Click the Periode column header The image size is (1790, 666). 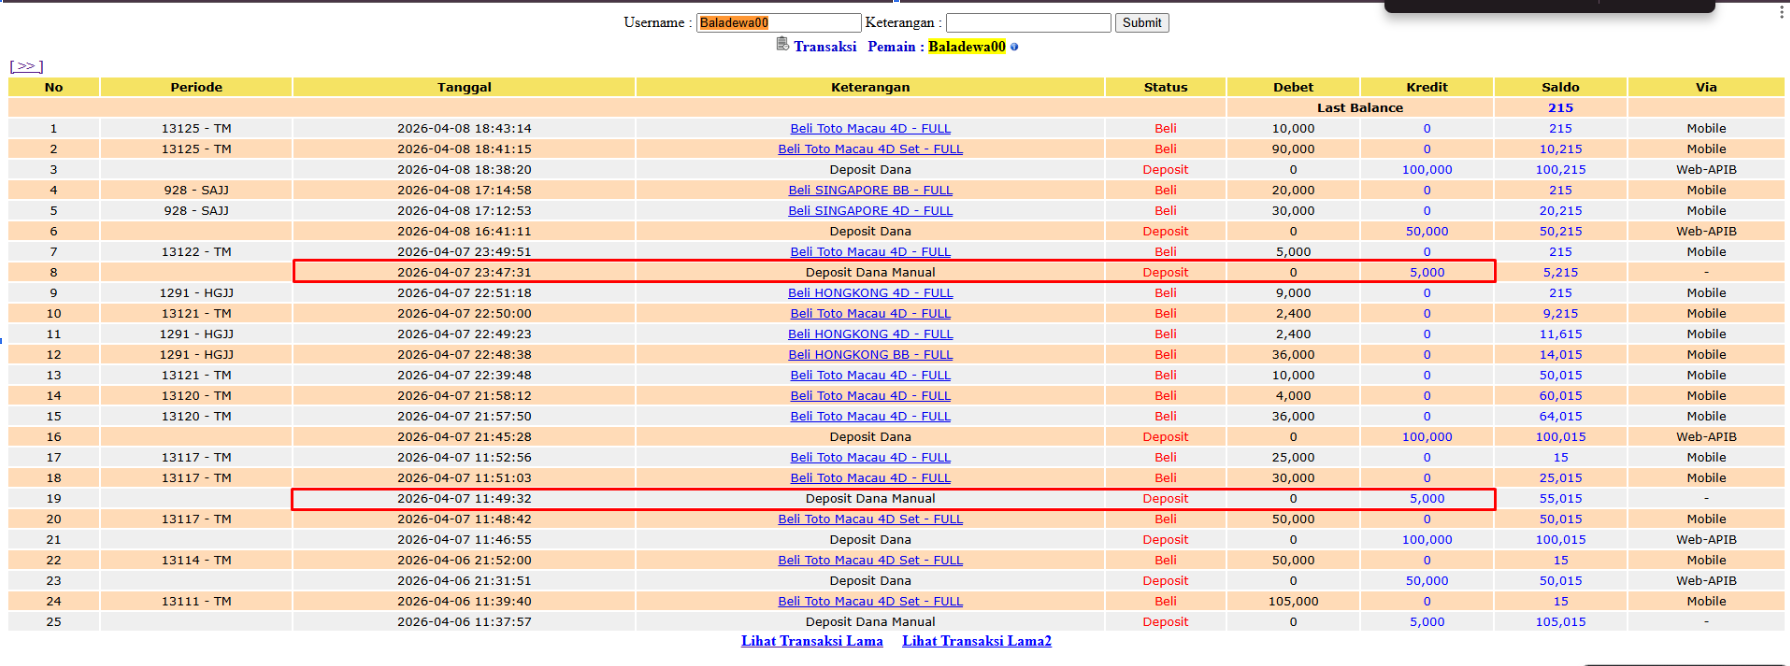196,87
